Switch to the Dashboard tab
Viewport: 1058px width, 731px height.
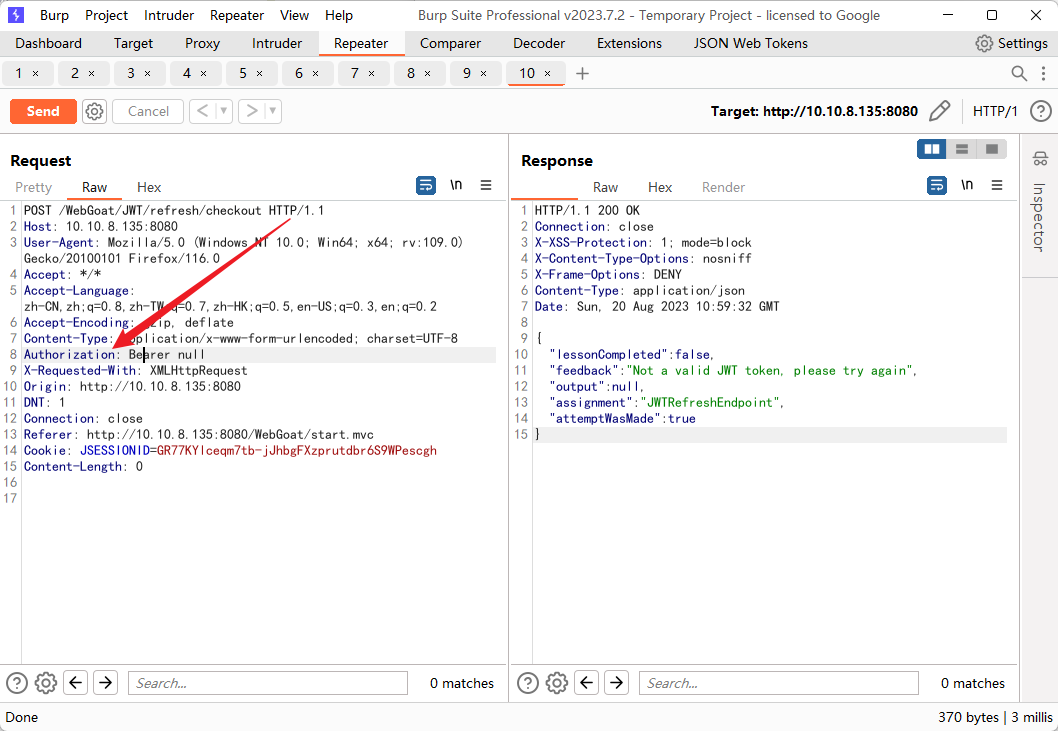point(49,43)
